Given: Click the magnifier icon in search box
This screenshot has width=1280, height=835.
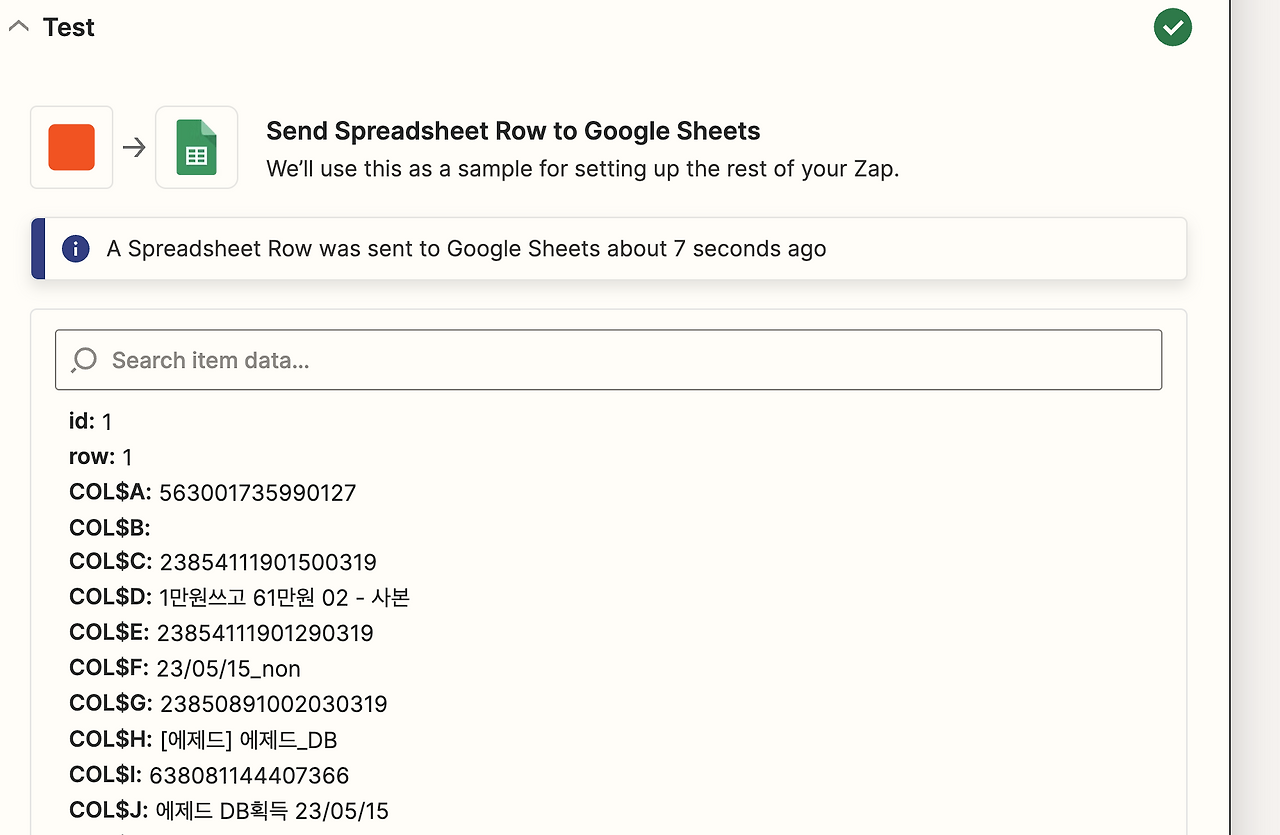Looking at the screenshot, I should click(84, 360).
